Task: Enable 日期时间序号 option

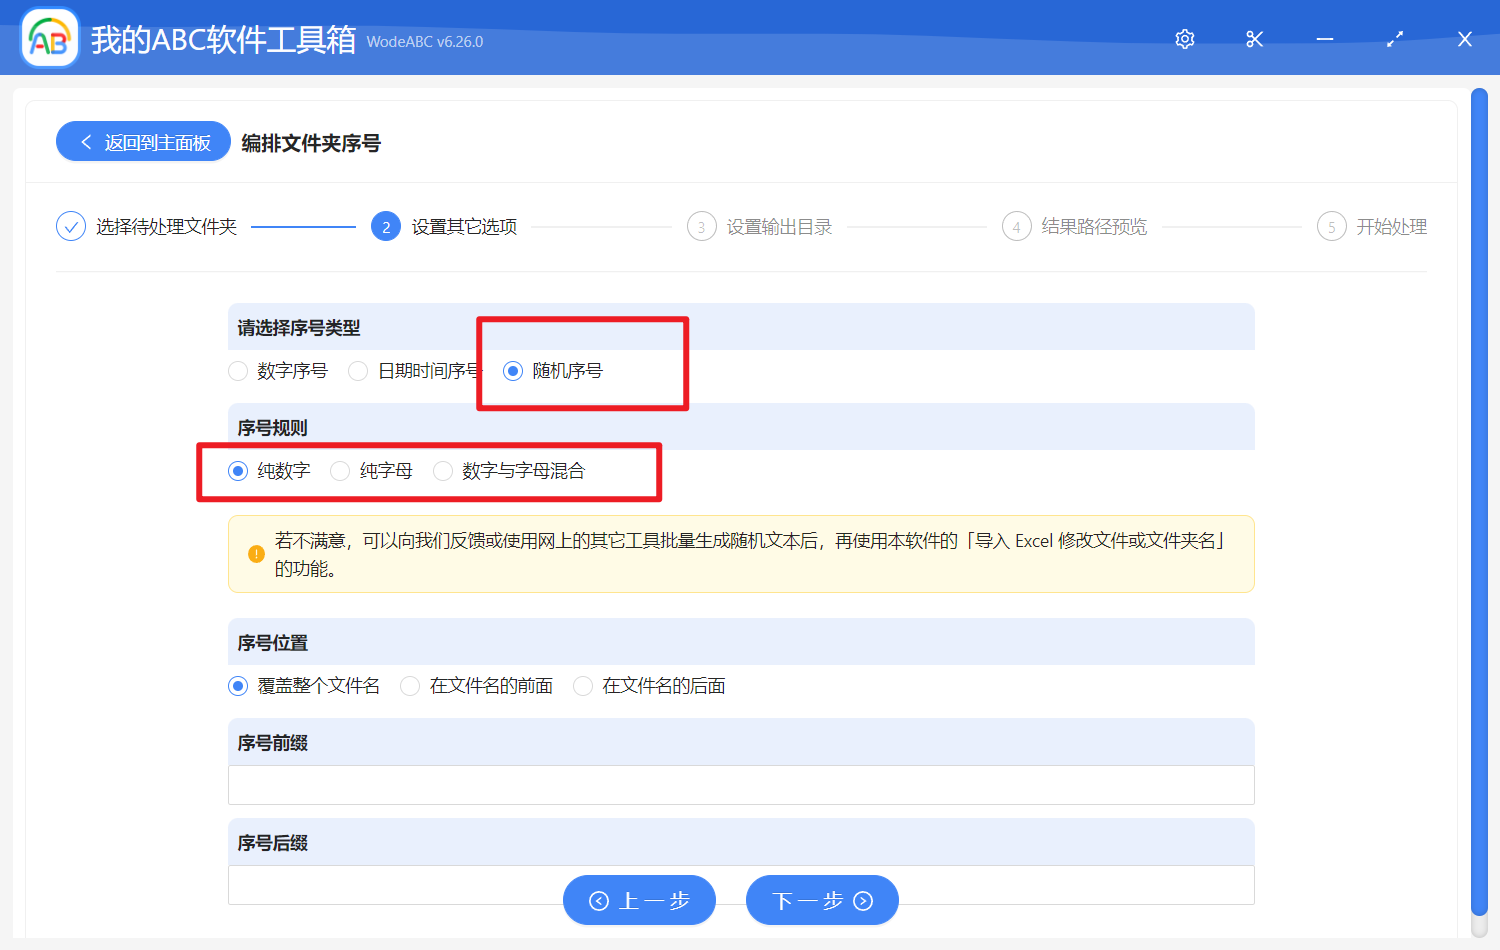Action: point(357,370)
